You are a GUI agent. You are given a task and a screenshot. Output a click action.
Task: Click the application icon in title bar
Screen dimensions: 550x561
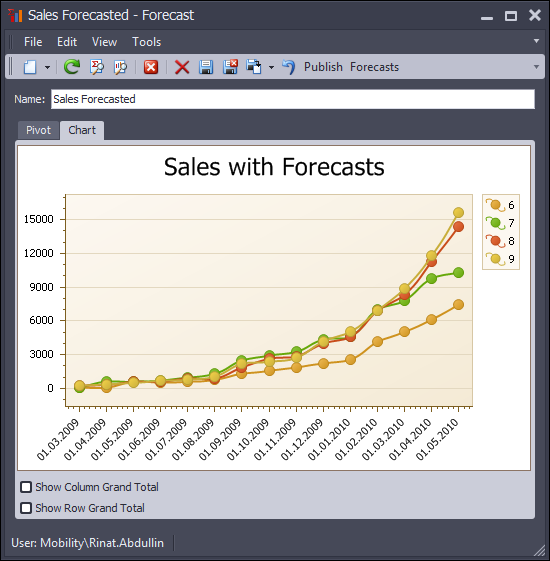15,15
